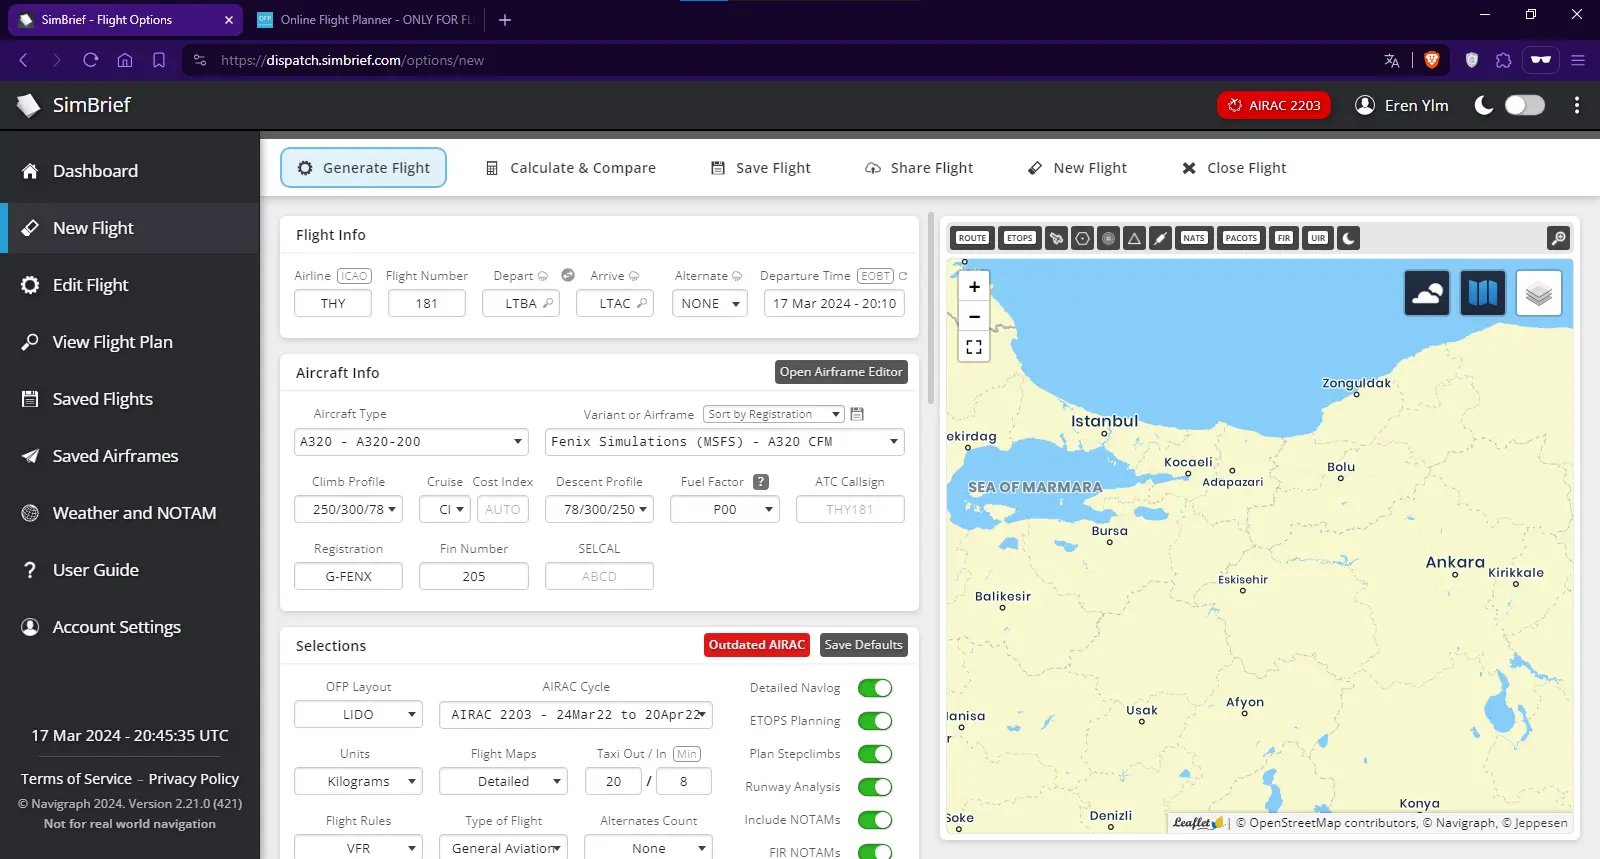Zoom in on the map
Viewport: 1600px width, 859px height.
(x=974, y=286)
